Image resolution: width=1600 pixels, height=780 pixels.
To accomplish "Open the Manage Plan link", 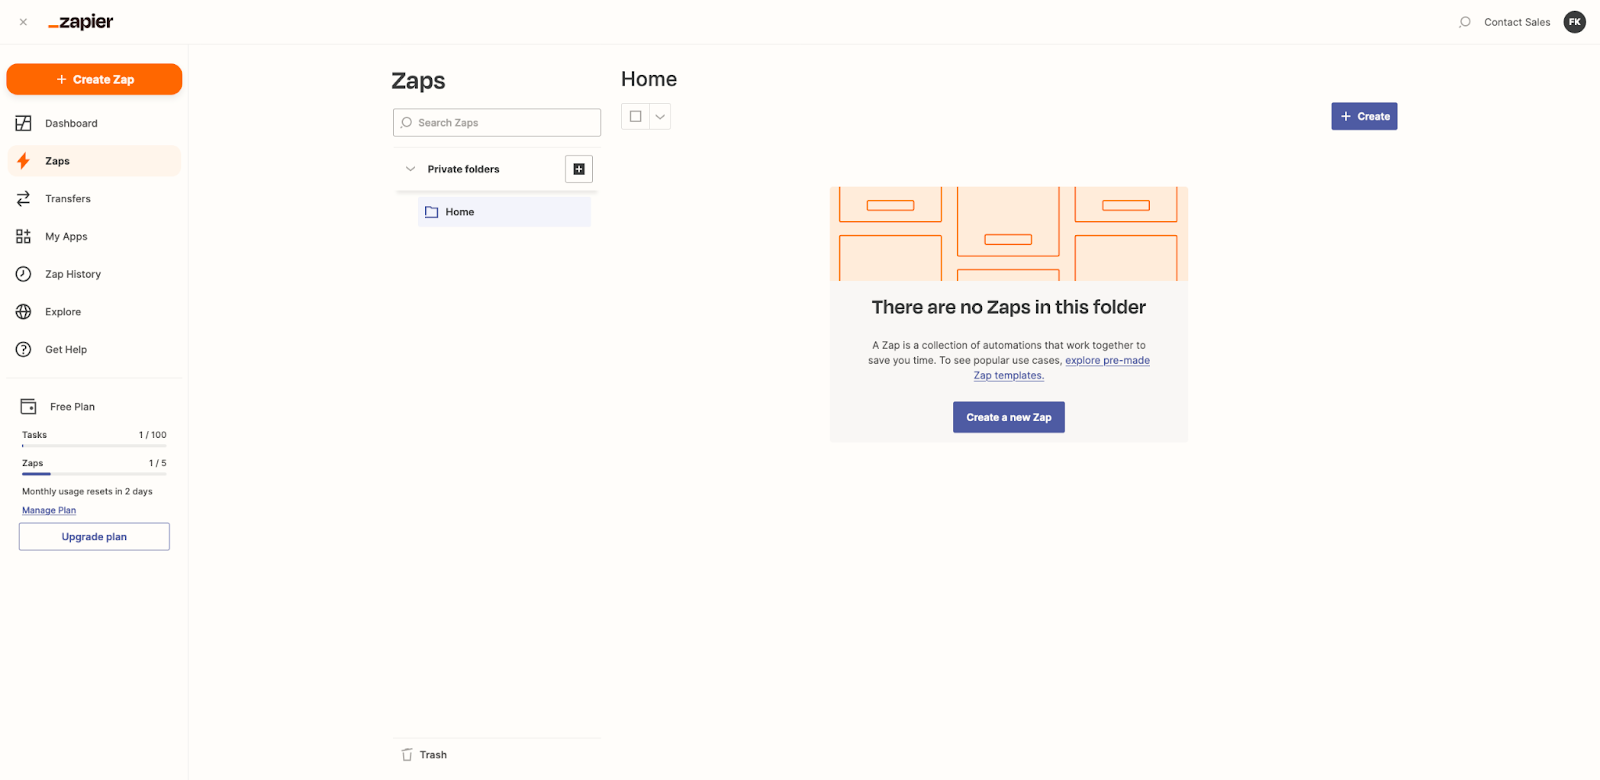I will point(49,510).
